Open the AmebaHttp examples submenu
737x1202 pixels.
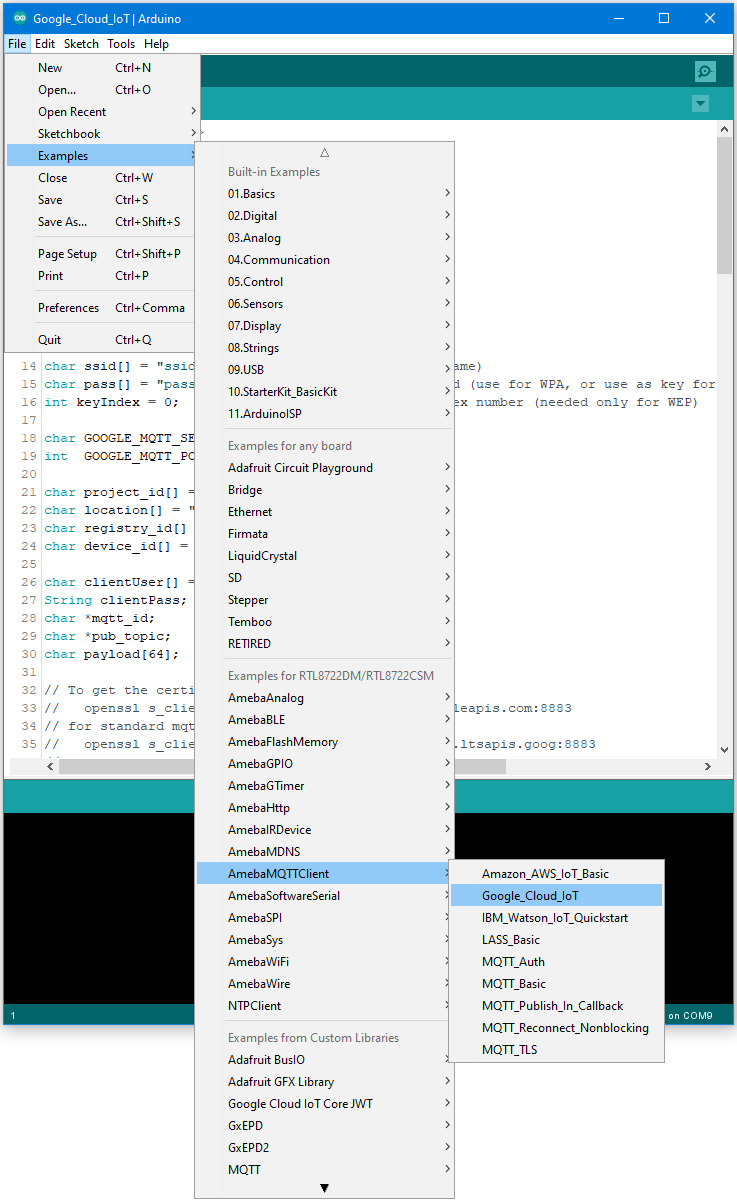pyautogui.click(x=325, y=808)
